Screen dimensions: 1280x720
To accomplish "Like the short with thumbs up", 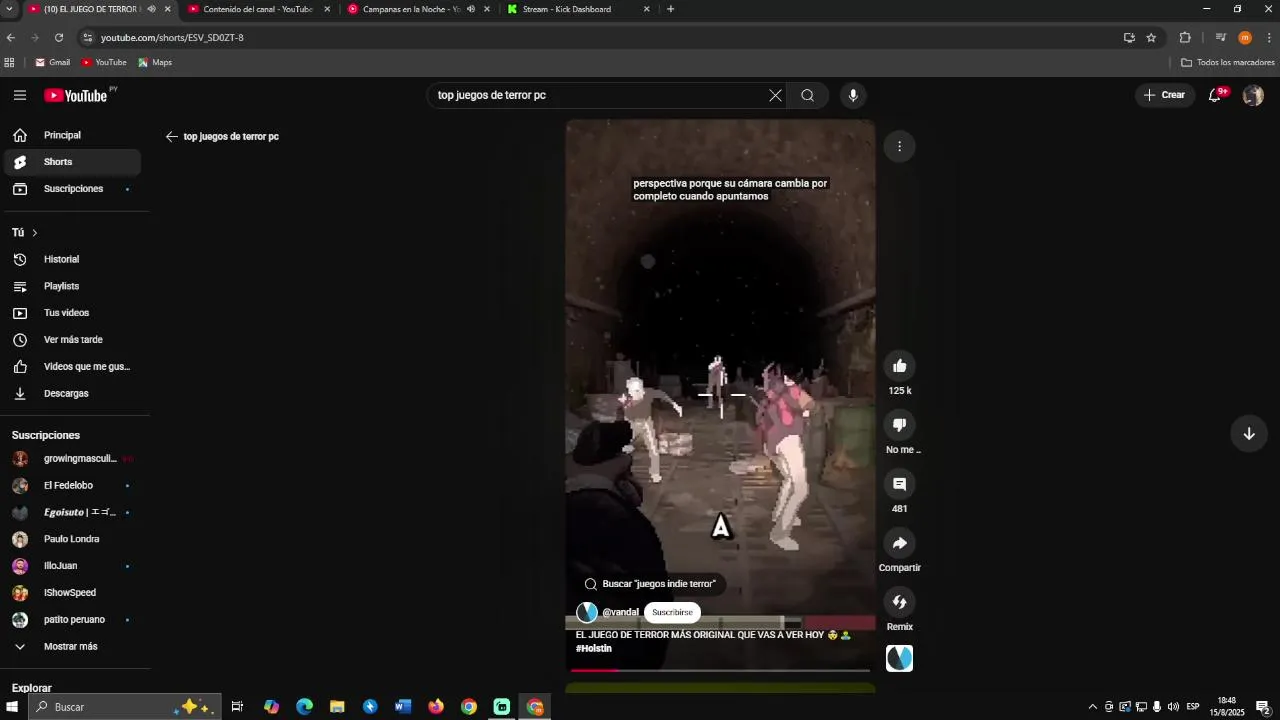I will pos(899,366).
